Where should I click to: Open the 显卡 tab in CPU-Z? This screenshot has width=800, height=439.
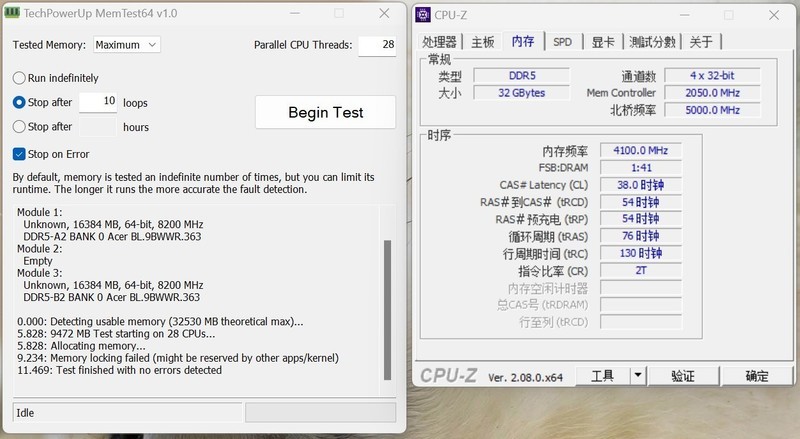[x=603, y=42]
